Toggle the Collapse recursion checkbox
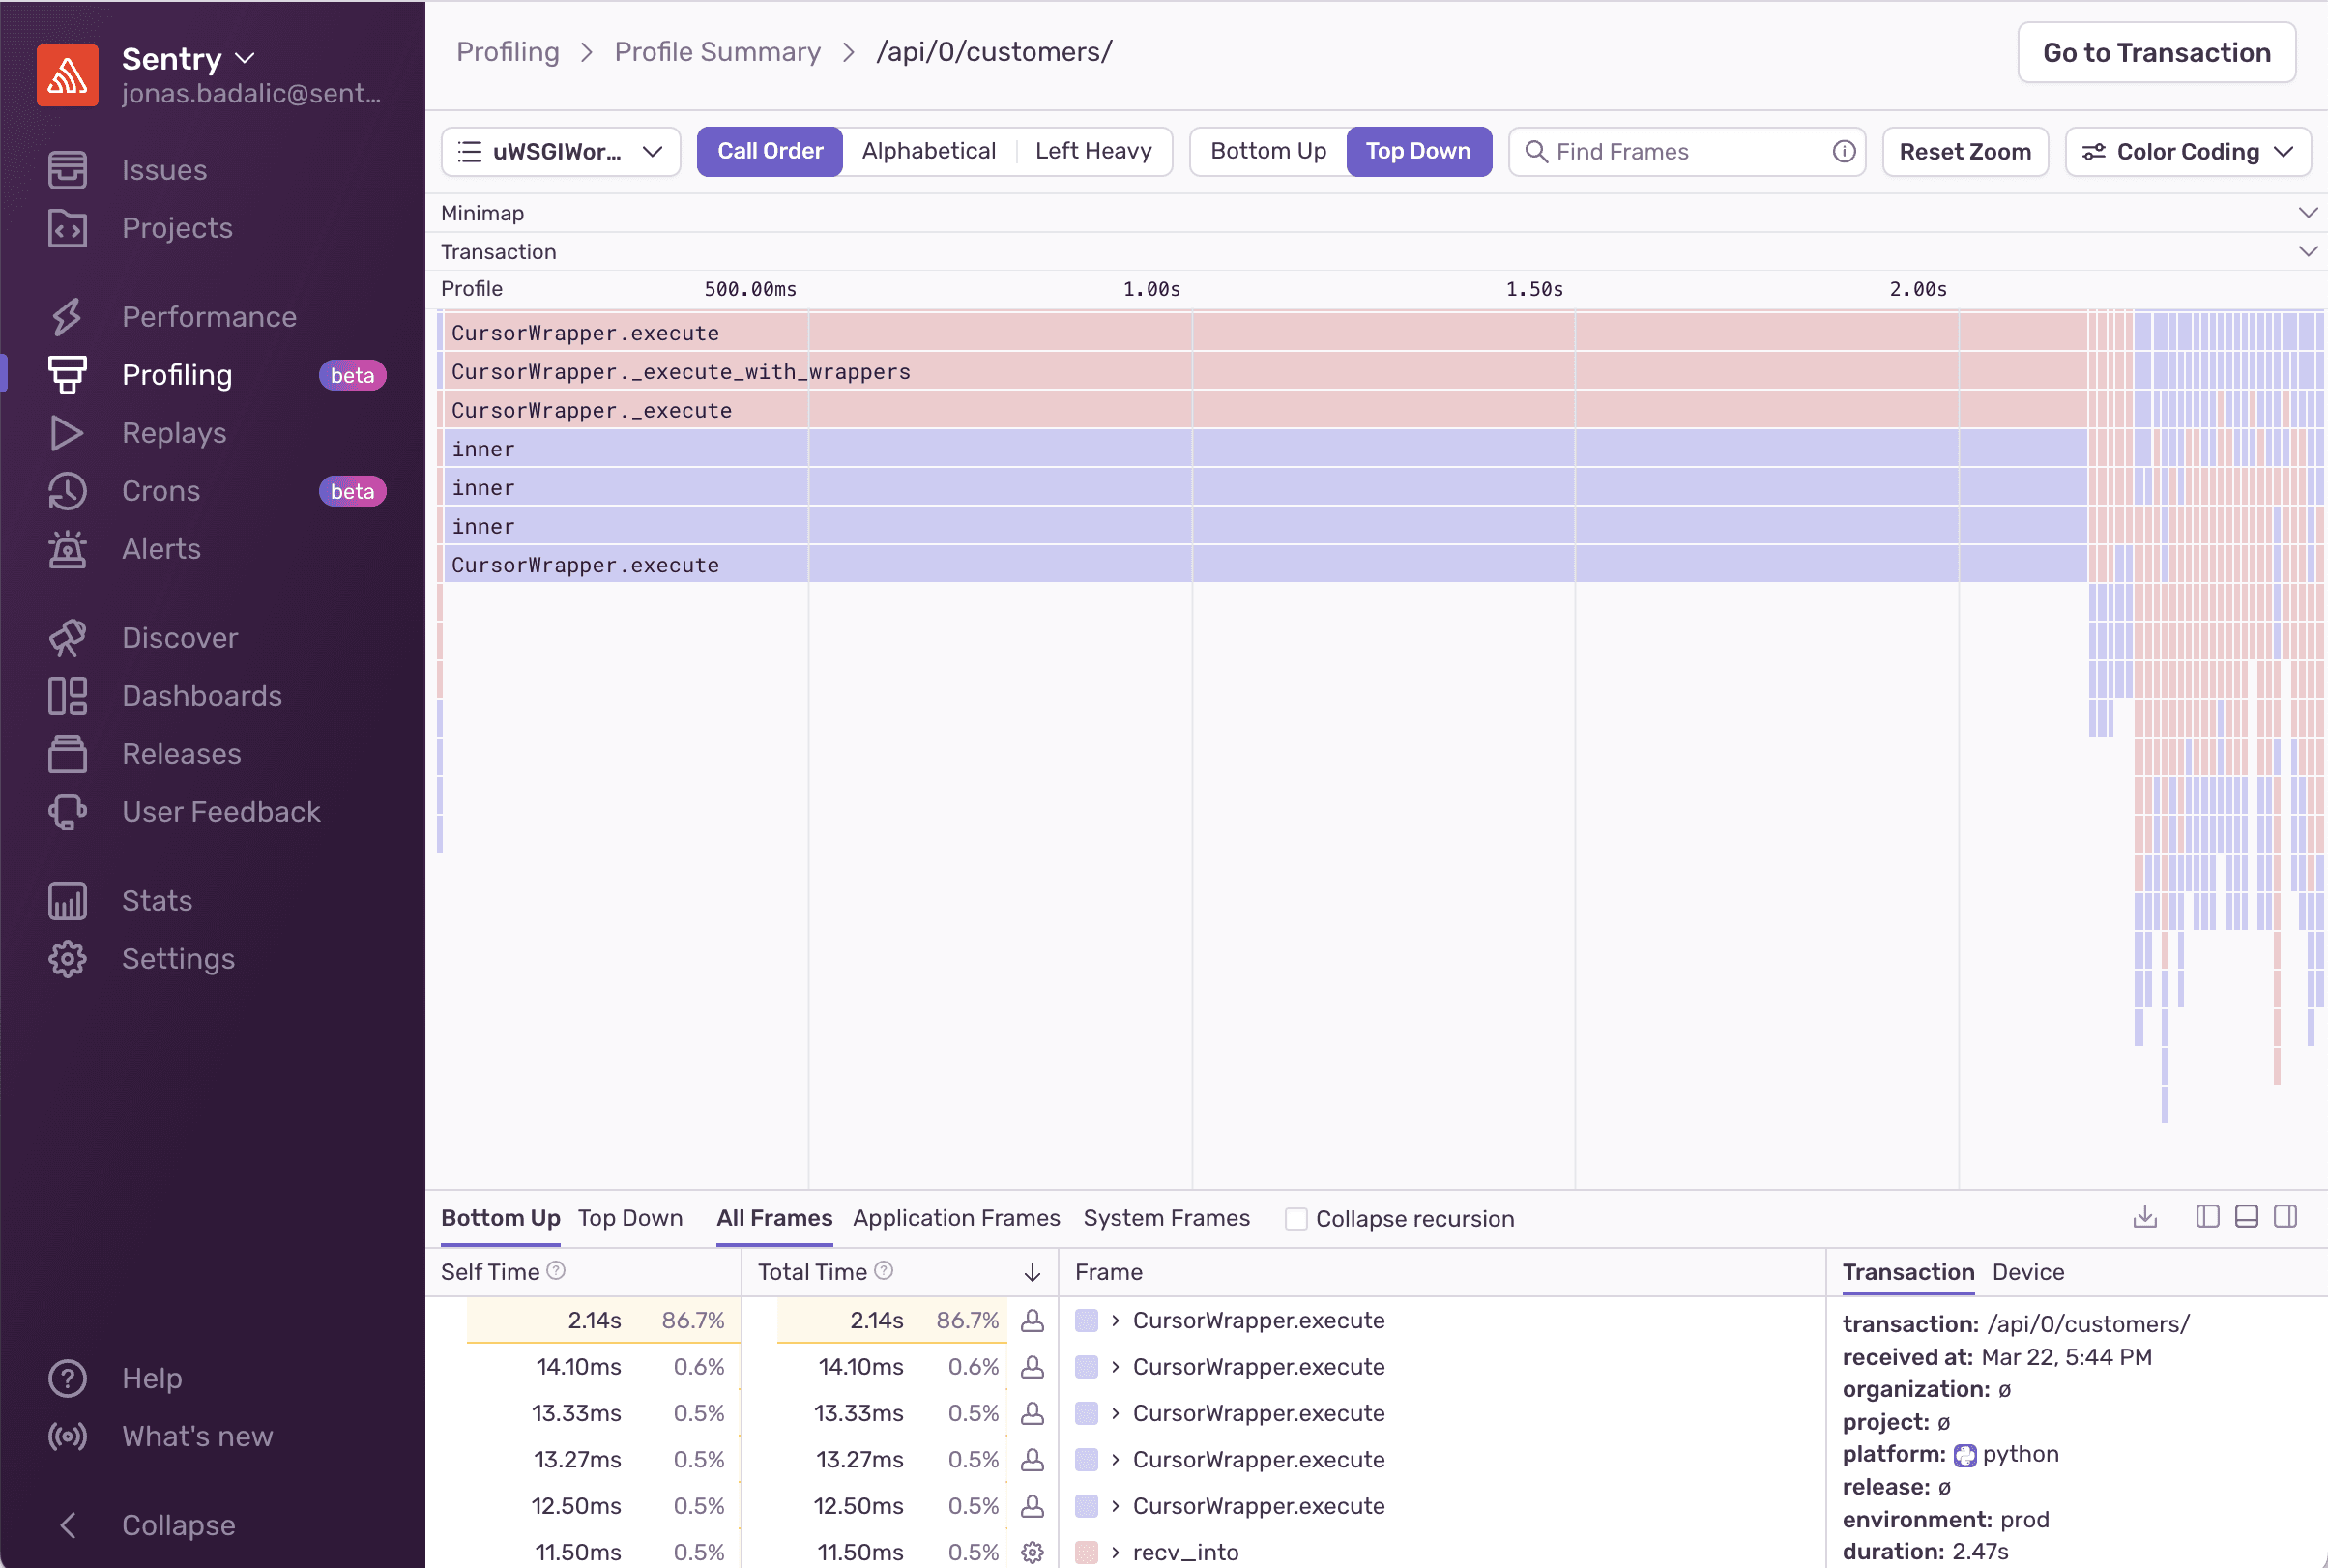 pos(1292,1218)
